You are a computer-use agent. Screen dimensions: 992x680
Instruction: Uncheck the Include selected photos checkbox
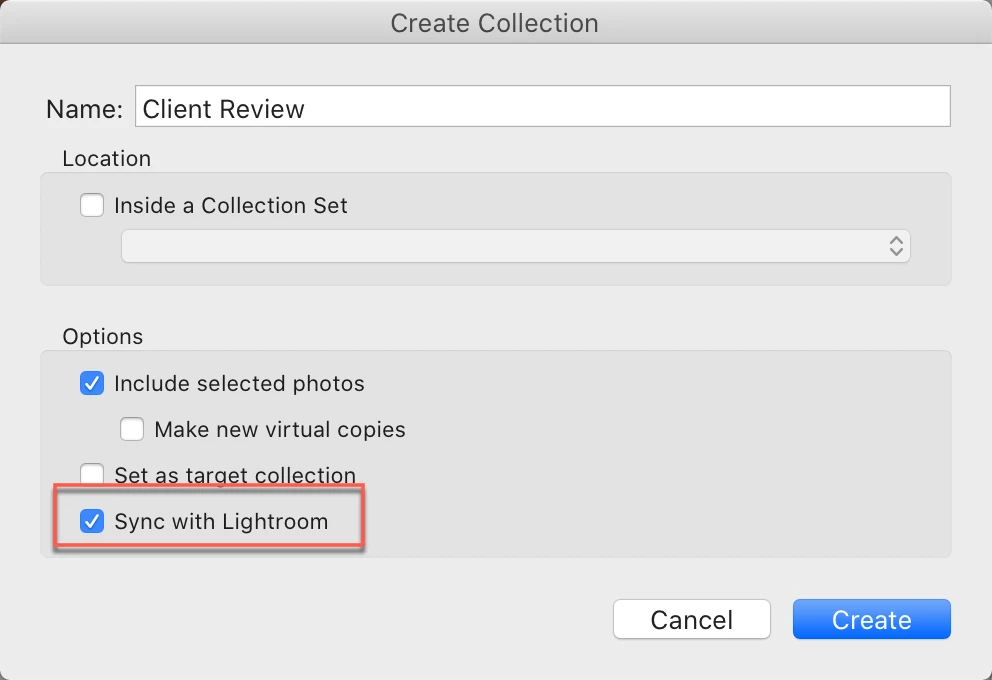[92, 383]
